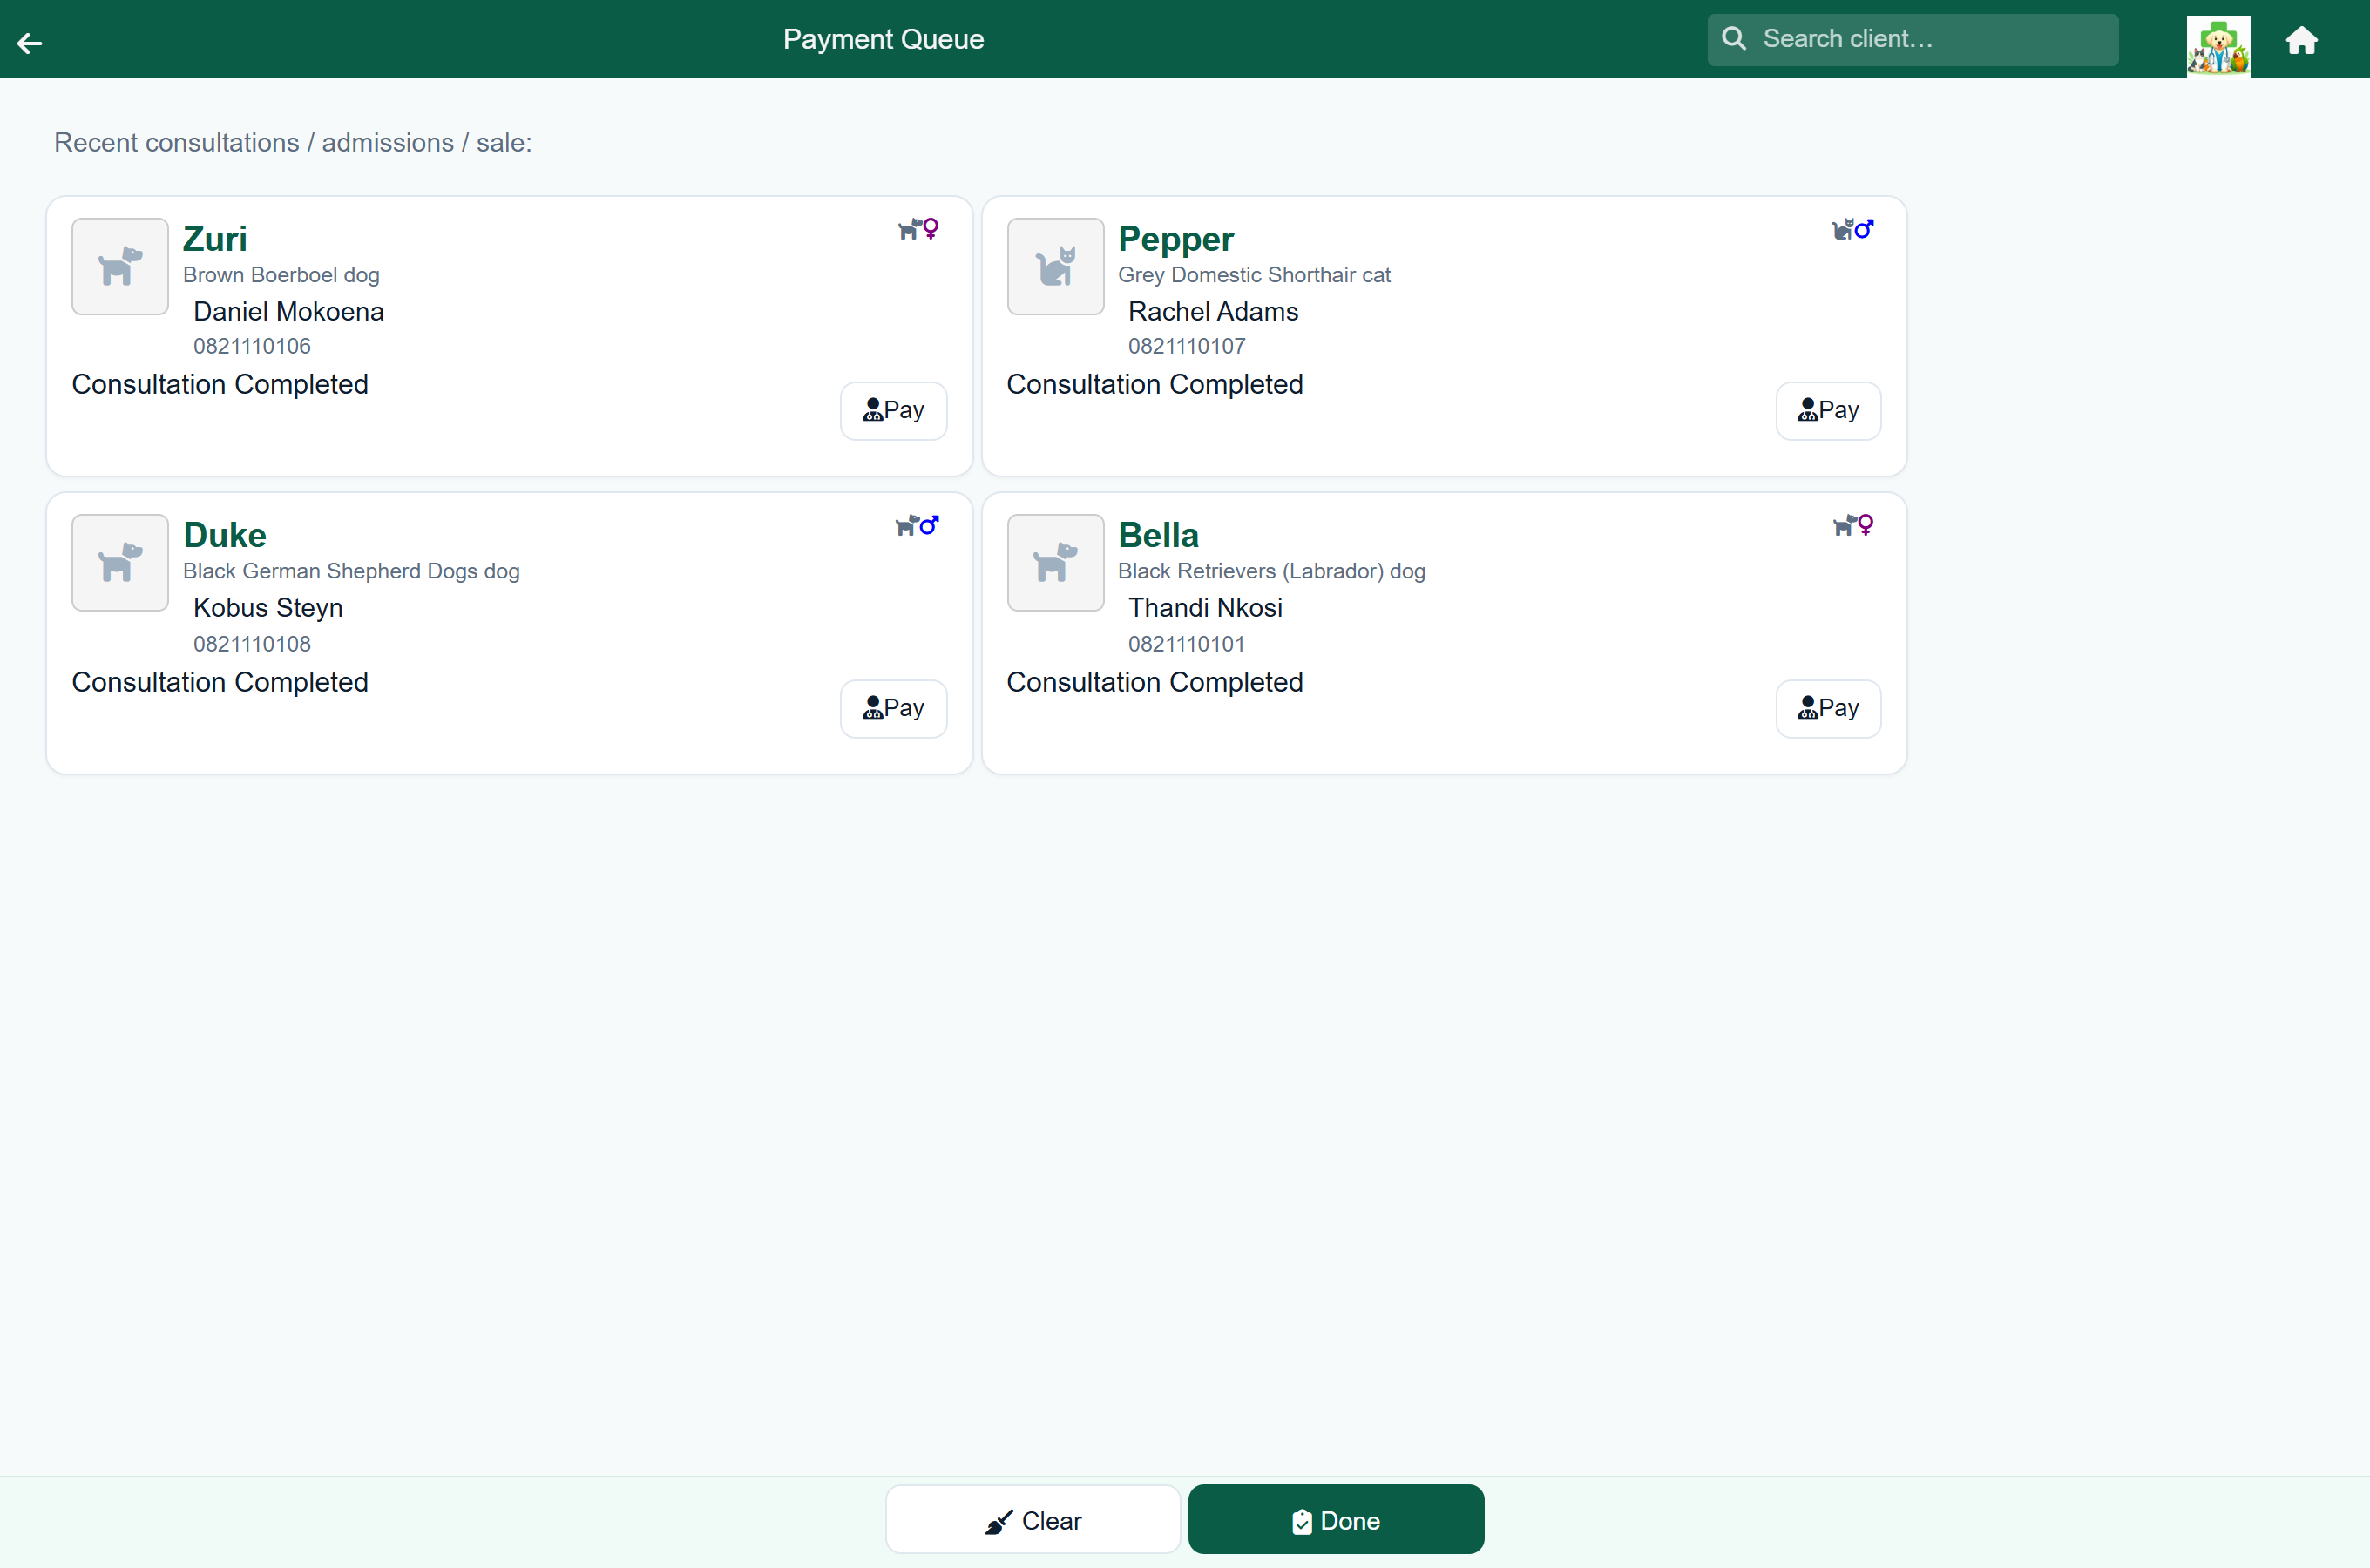Select patient name Duke
Image resolution: width=2370 pixels, height=1568 pixels.
[x=225, y=535]
